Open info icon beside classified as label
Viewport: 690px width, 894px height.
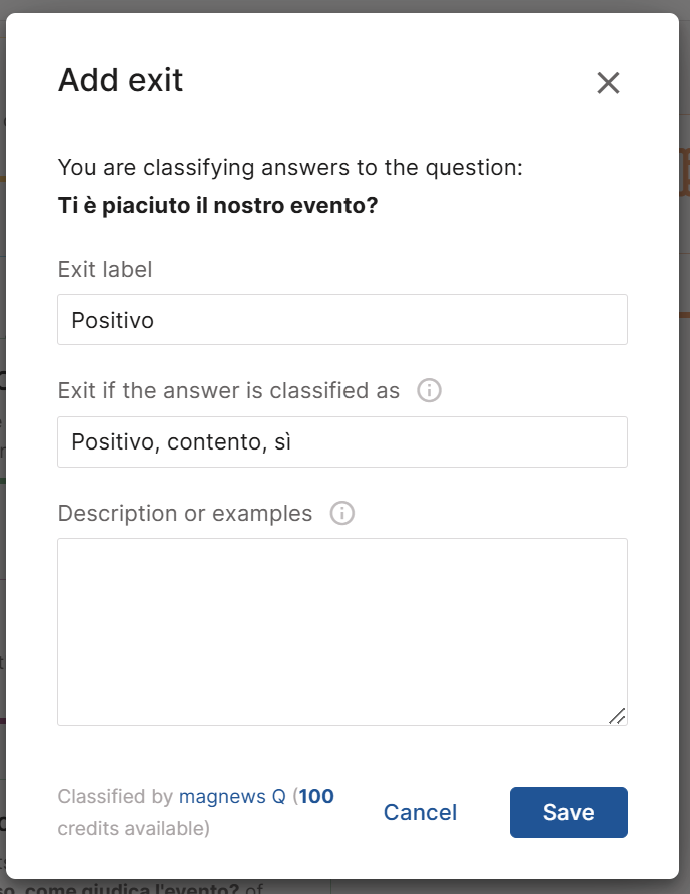click(429, 391)
